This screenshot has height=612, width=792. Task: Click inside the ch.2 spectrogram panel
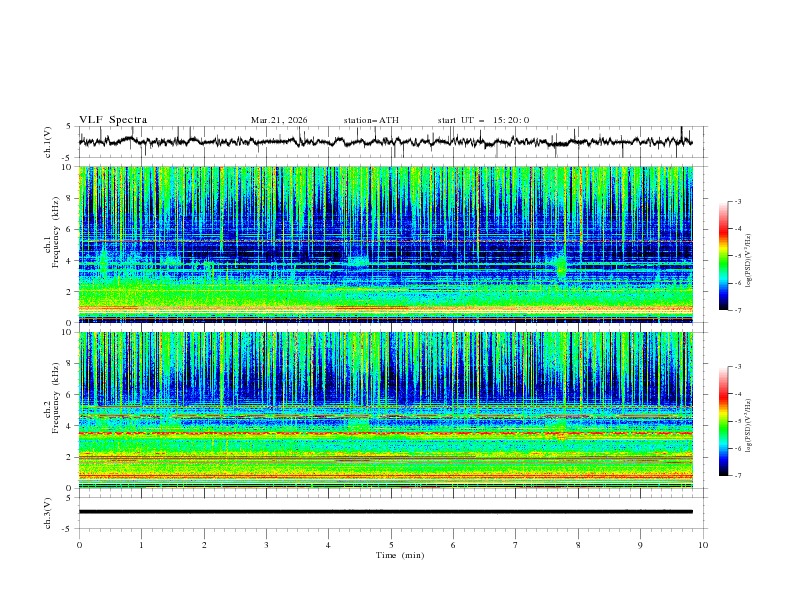[385, 410]
